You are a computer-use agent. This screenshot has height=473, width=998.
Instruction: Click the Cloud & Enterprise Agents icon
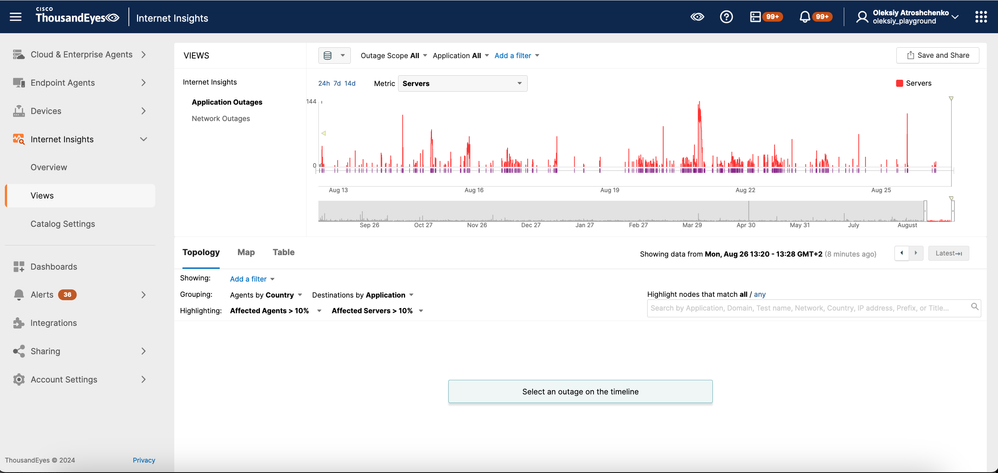[18, 55]
